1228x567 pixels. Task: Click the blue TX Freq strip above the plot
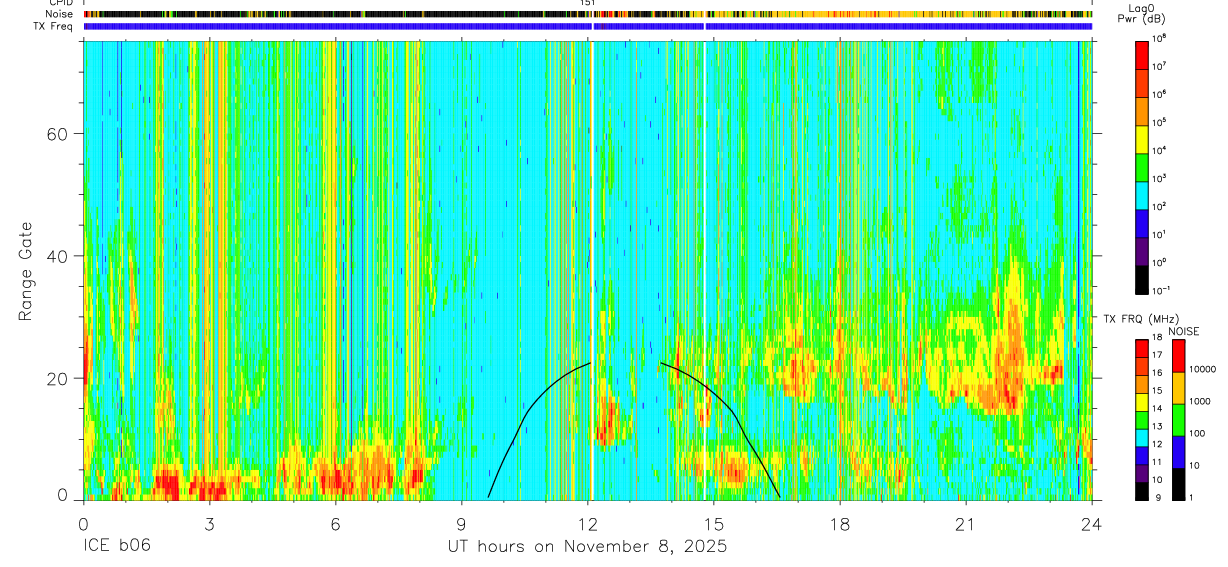click(x=587, y=26)
